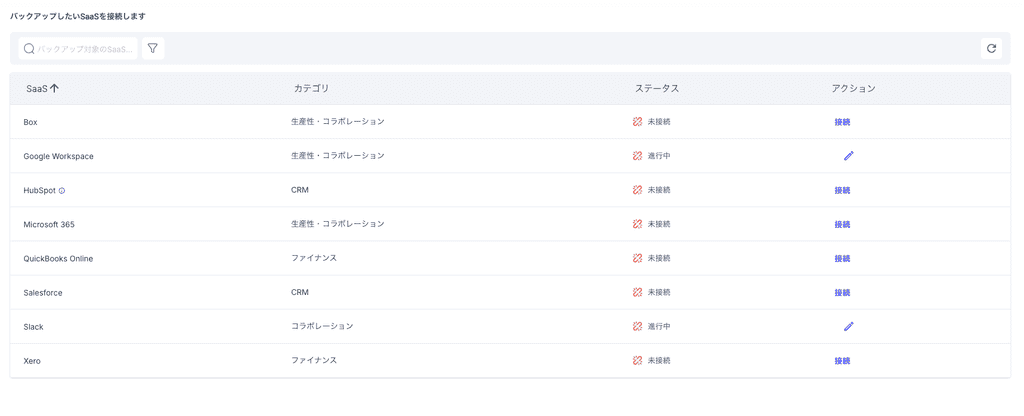This screenshot has width=1024, height=416.
Task: Edit the Google Workspace connection
Action: coord(848,156)
